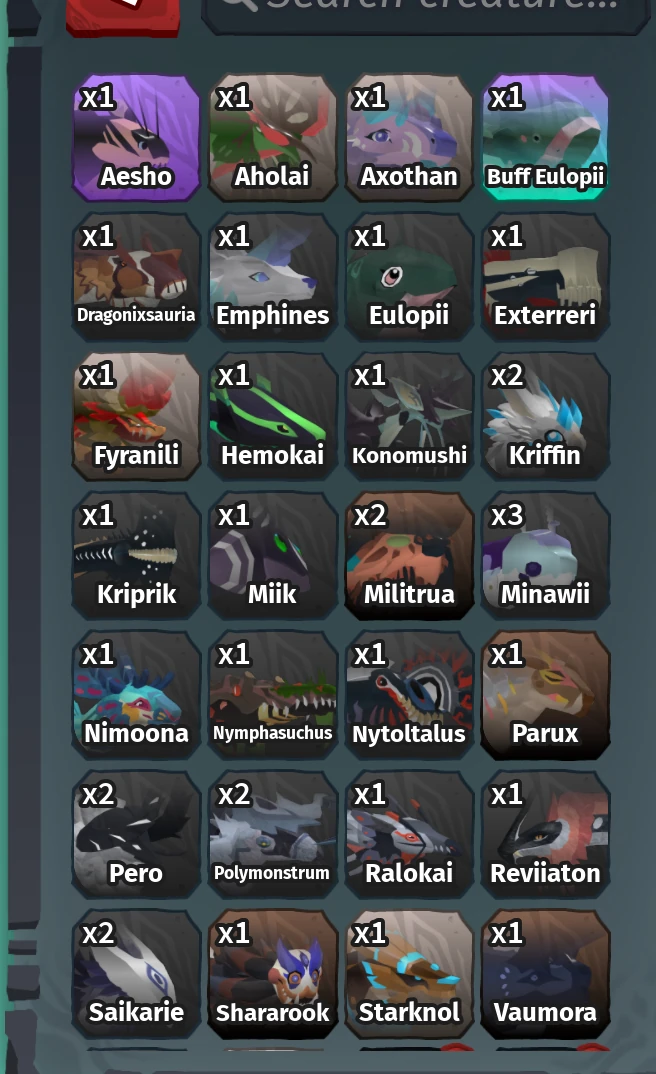Pick the Parux creature card

click(x=545, y=695)
